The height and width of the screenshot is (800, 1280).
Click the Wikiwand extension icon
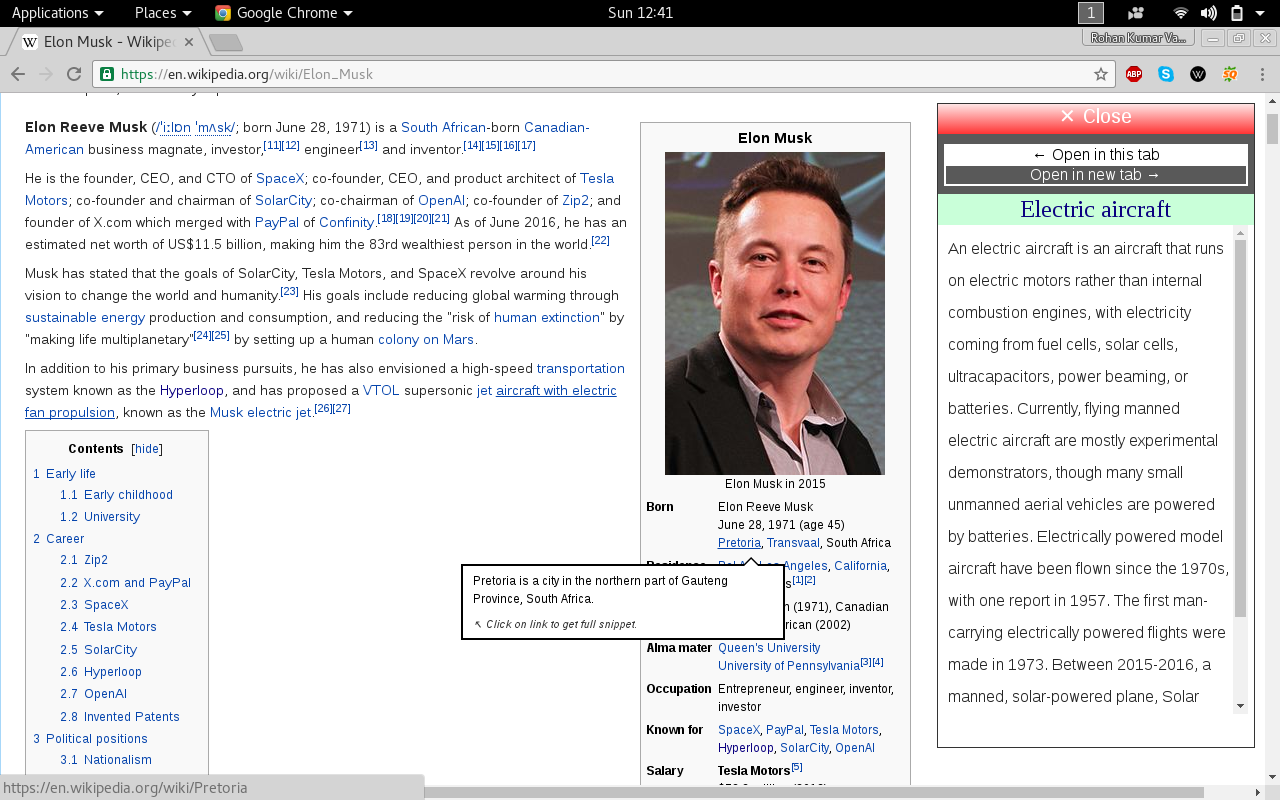coord(1197,73)
